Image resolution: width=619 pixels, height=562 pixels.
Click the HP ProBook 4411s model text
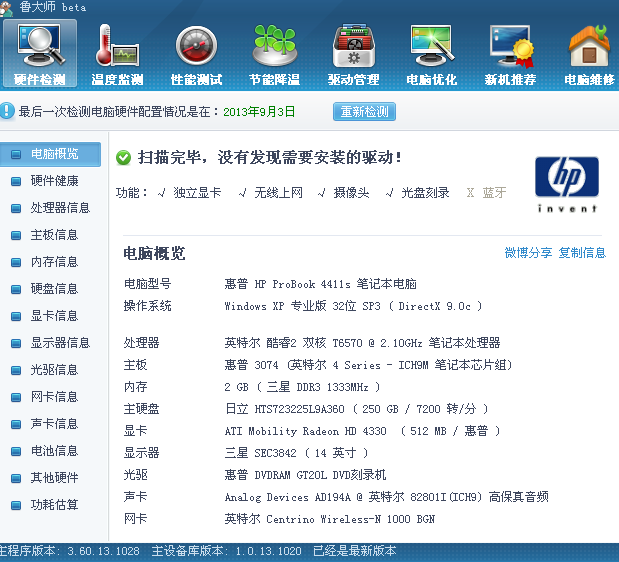click(x=321, y=284)
